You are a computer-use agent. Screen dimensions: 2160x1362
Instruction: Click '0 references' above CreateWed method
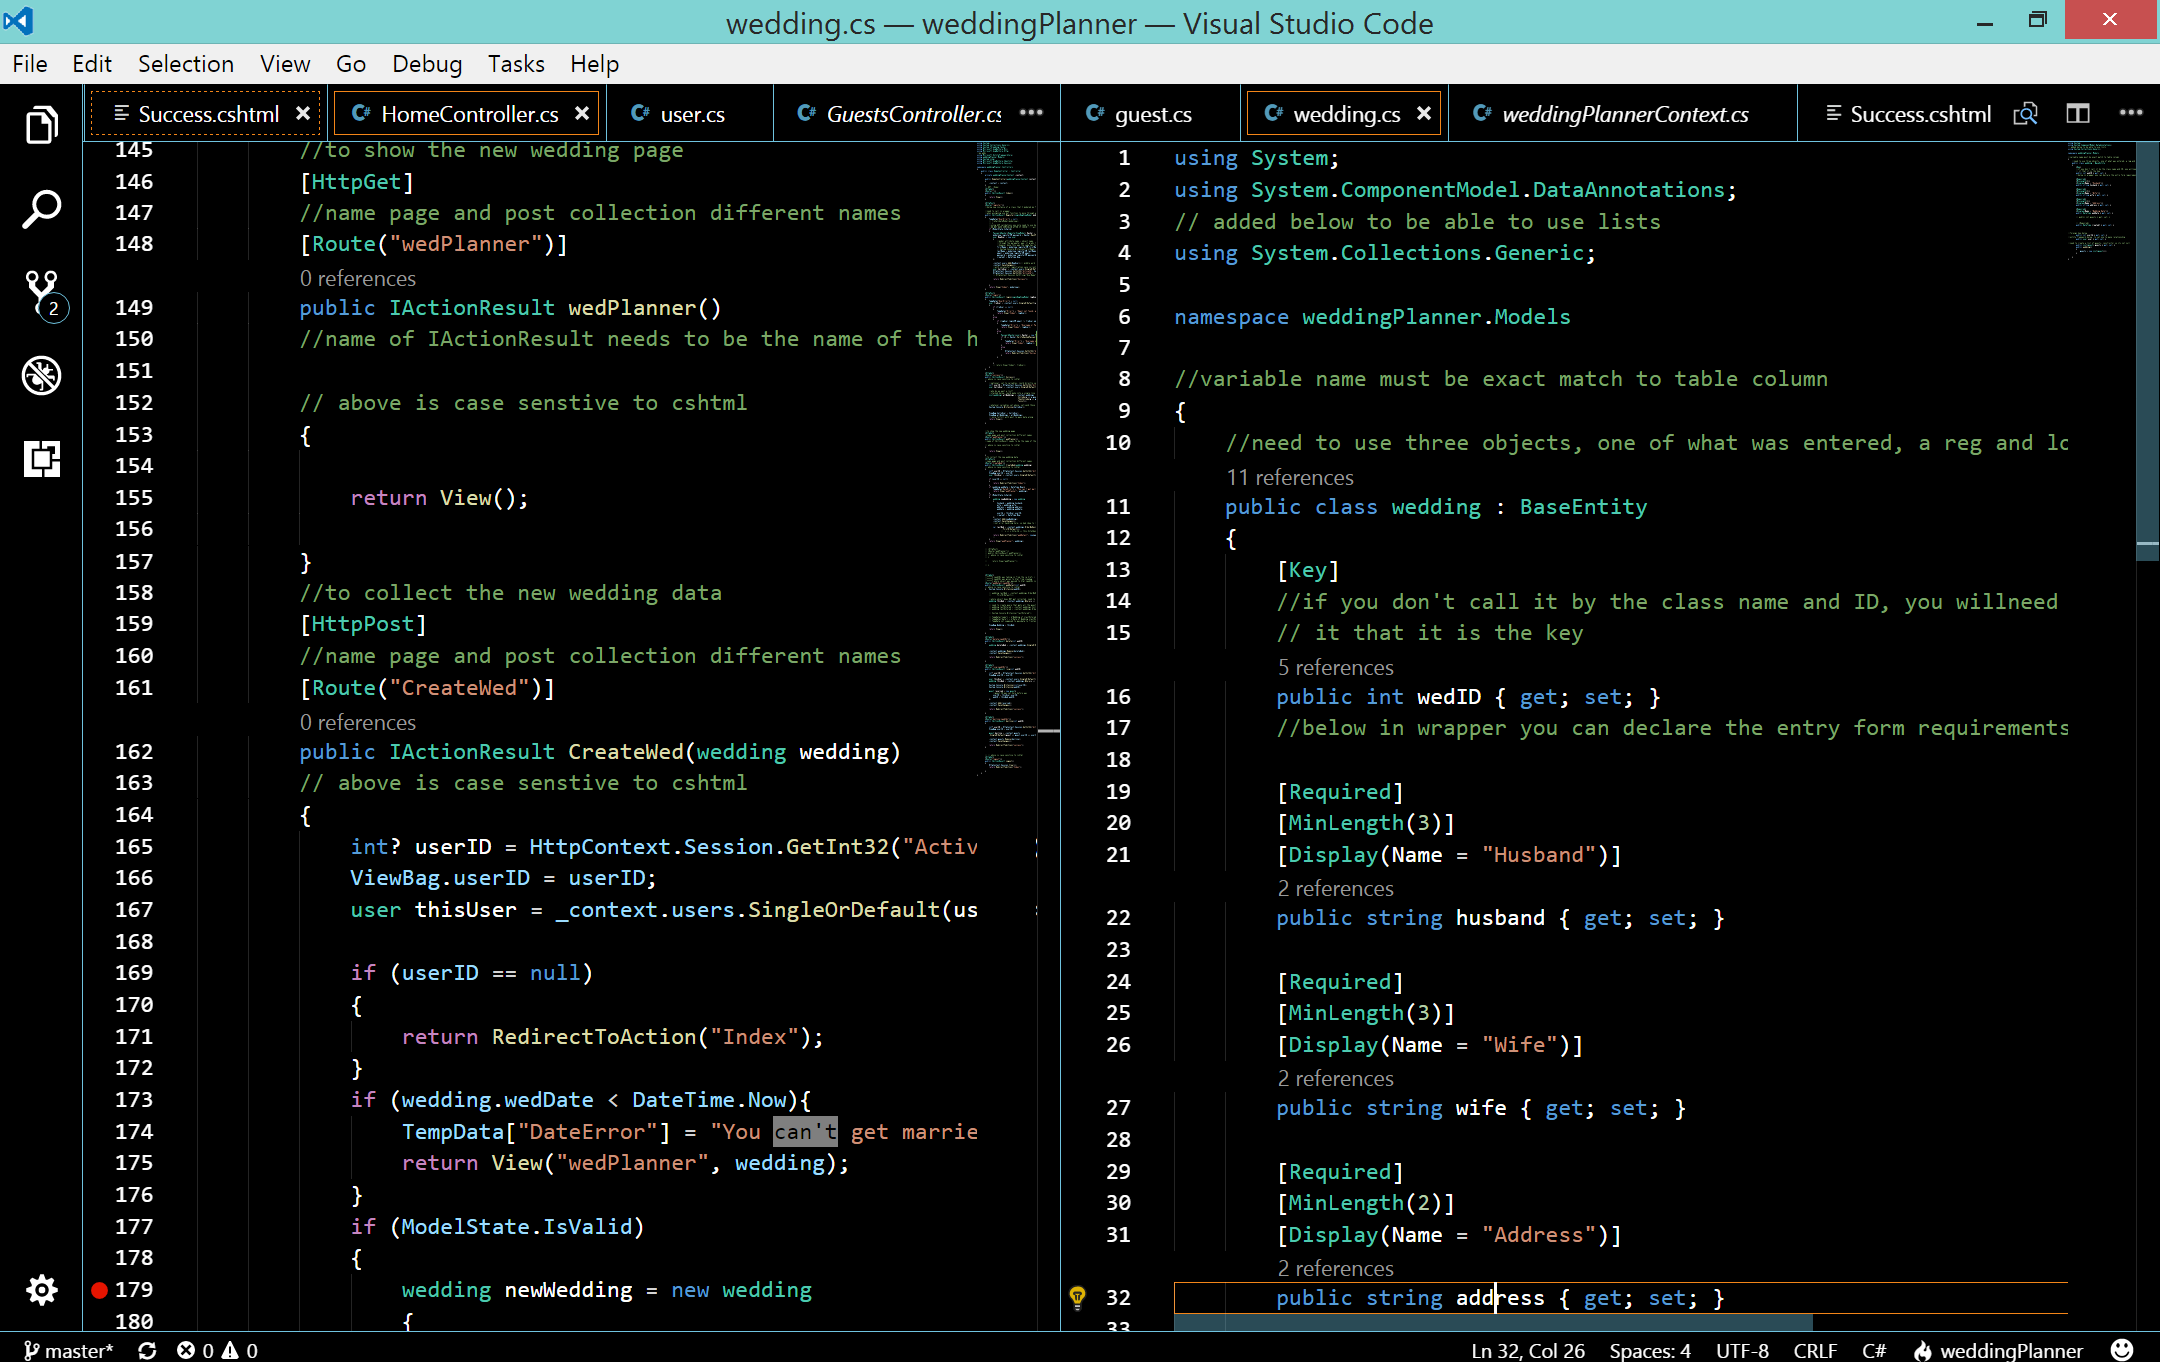358,722
